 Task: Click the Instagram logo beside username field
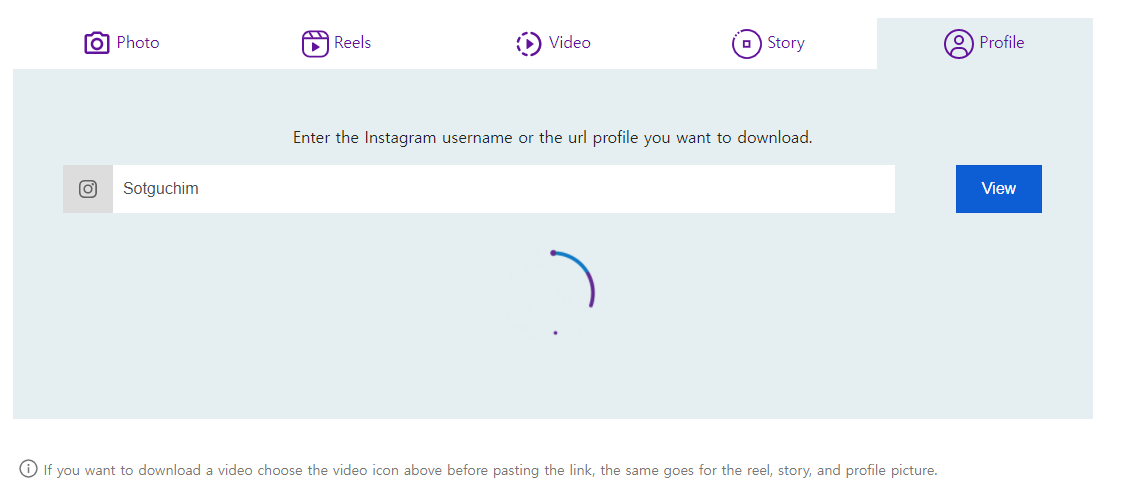pos(88,189)
